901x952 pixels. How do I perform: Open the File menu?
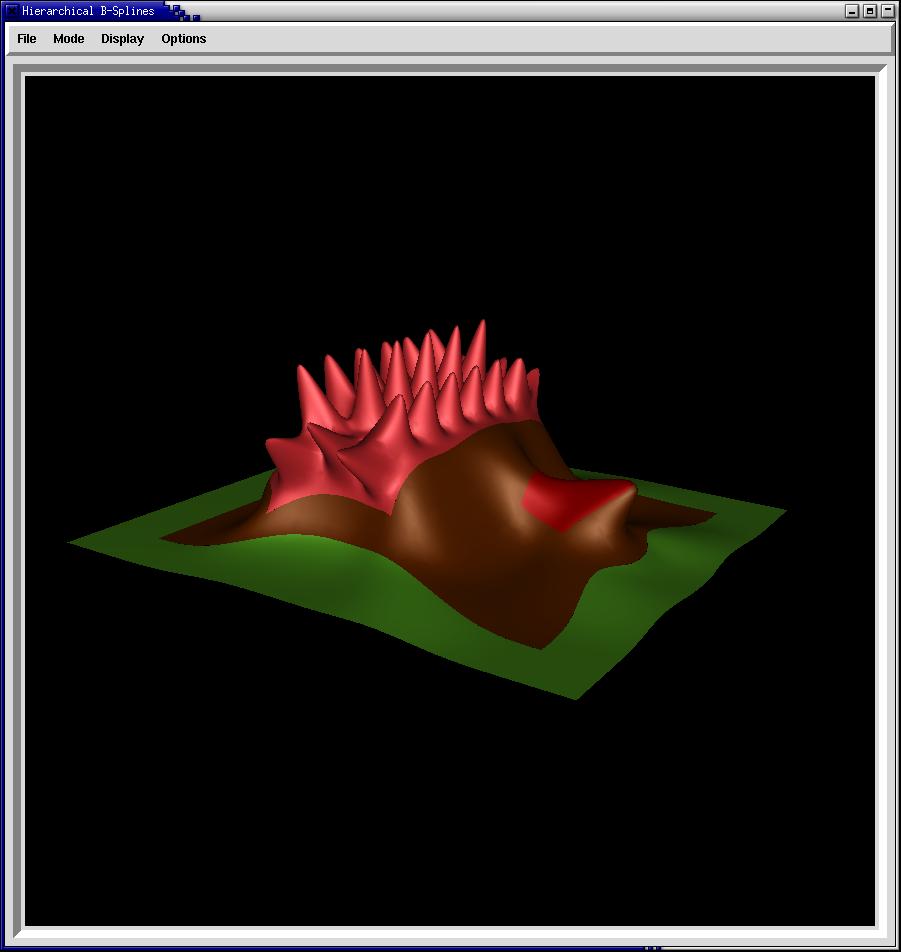click(27, 39)
